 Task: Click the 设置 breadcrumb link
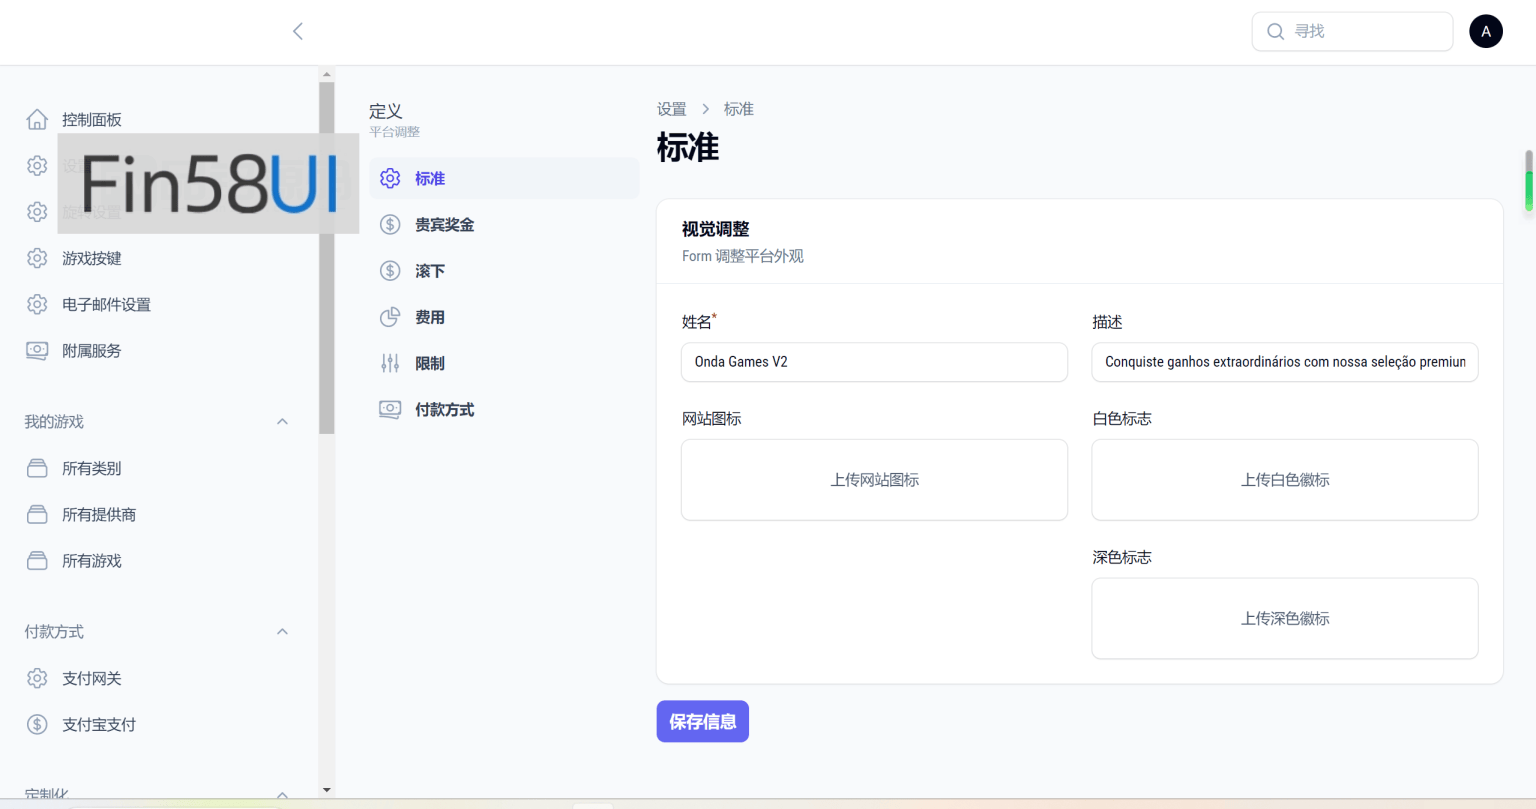[x=671, y=109]
